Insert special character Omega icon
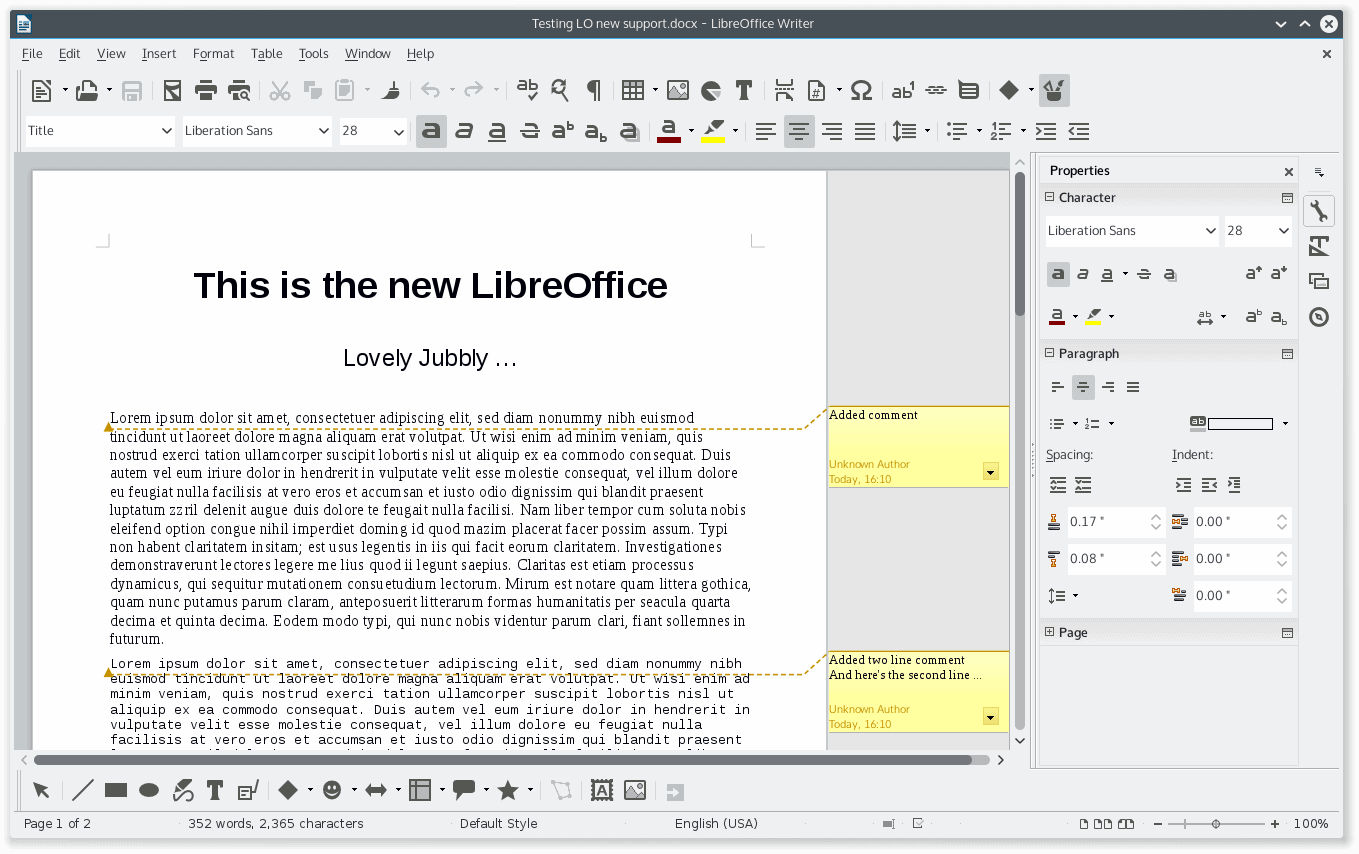Image resolution: width=1359 pixels, height=854 pixels. tap(861, 91)
